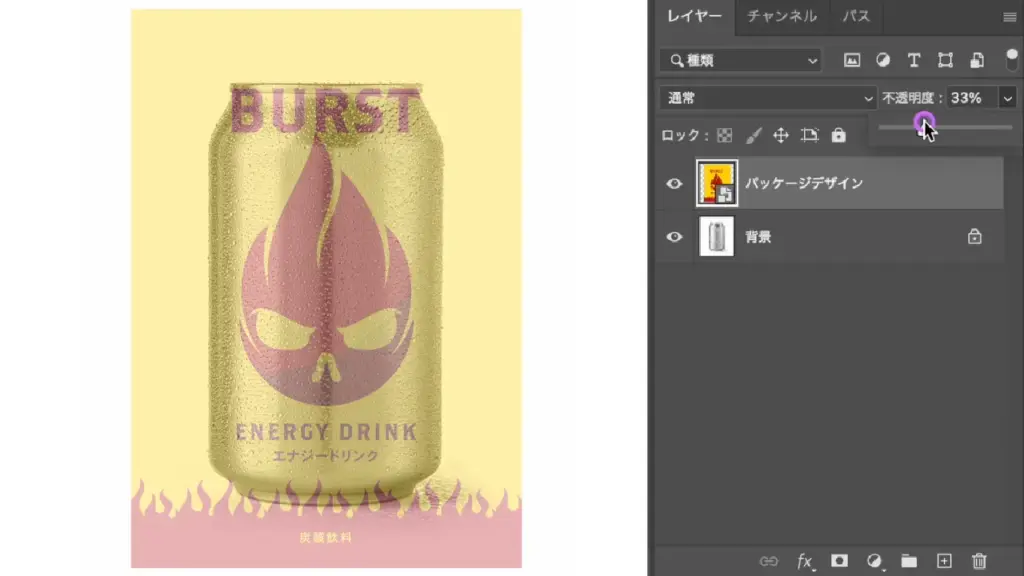Screen dimensions: 1024x576
Task: Create a new layer with plus icon
Action: pos(944,561)
